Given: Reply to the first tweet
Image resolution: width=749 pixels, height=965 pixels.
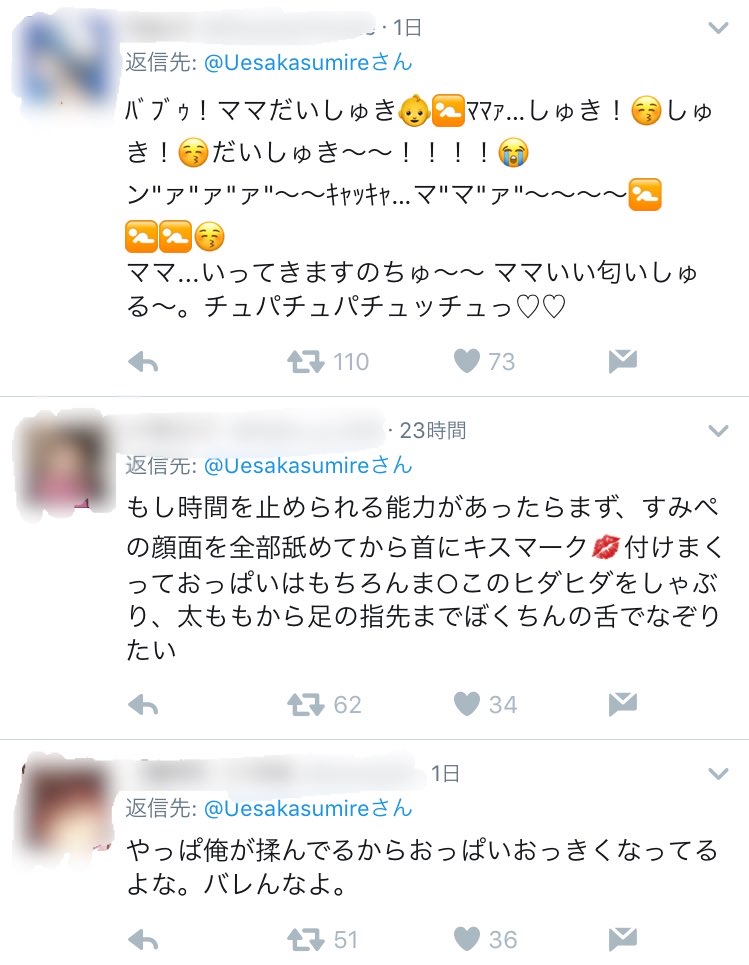Looking at the screenshot, I should point(143,362).
